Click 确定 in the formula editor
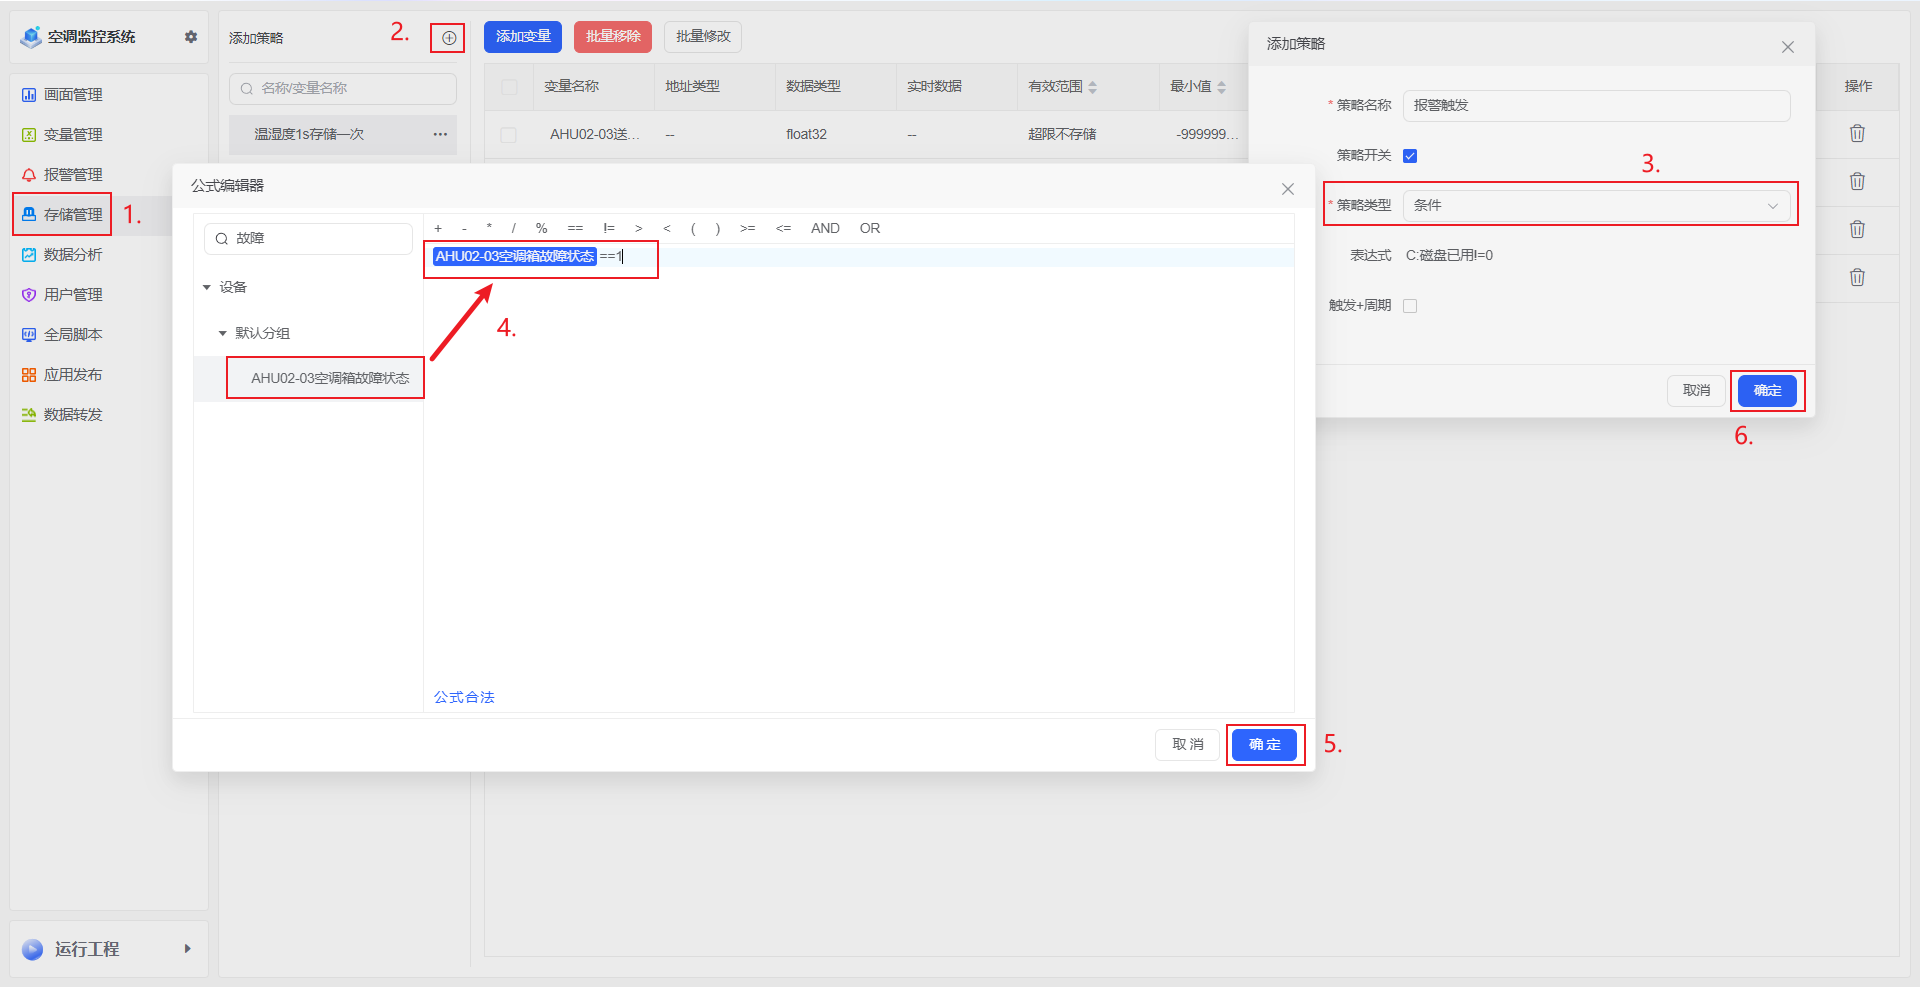The width and height of the screenshot is (1920, 987). point(1264,745)
